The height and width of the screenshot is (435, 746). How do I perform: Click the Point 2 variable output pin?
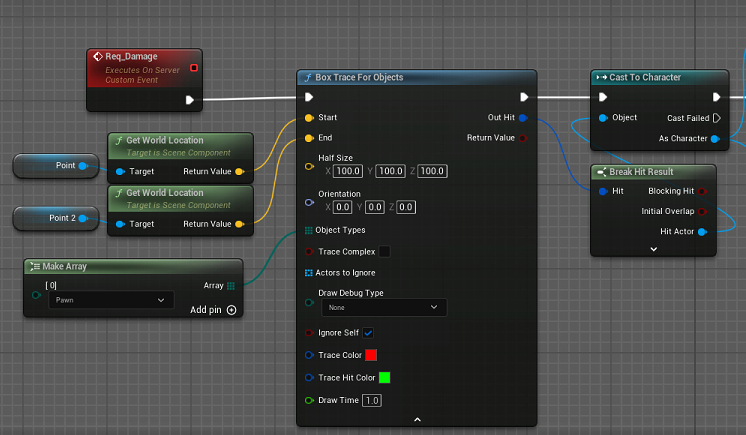click(x=83, y=218)
